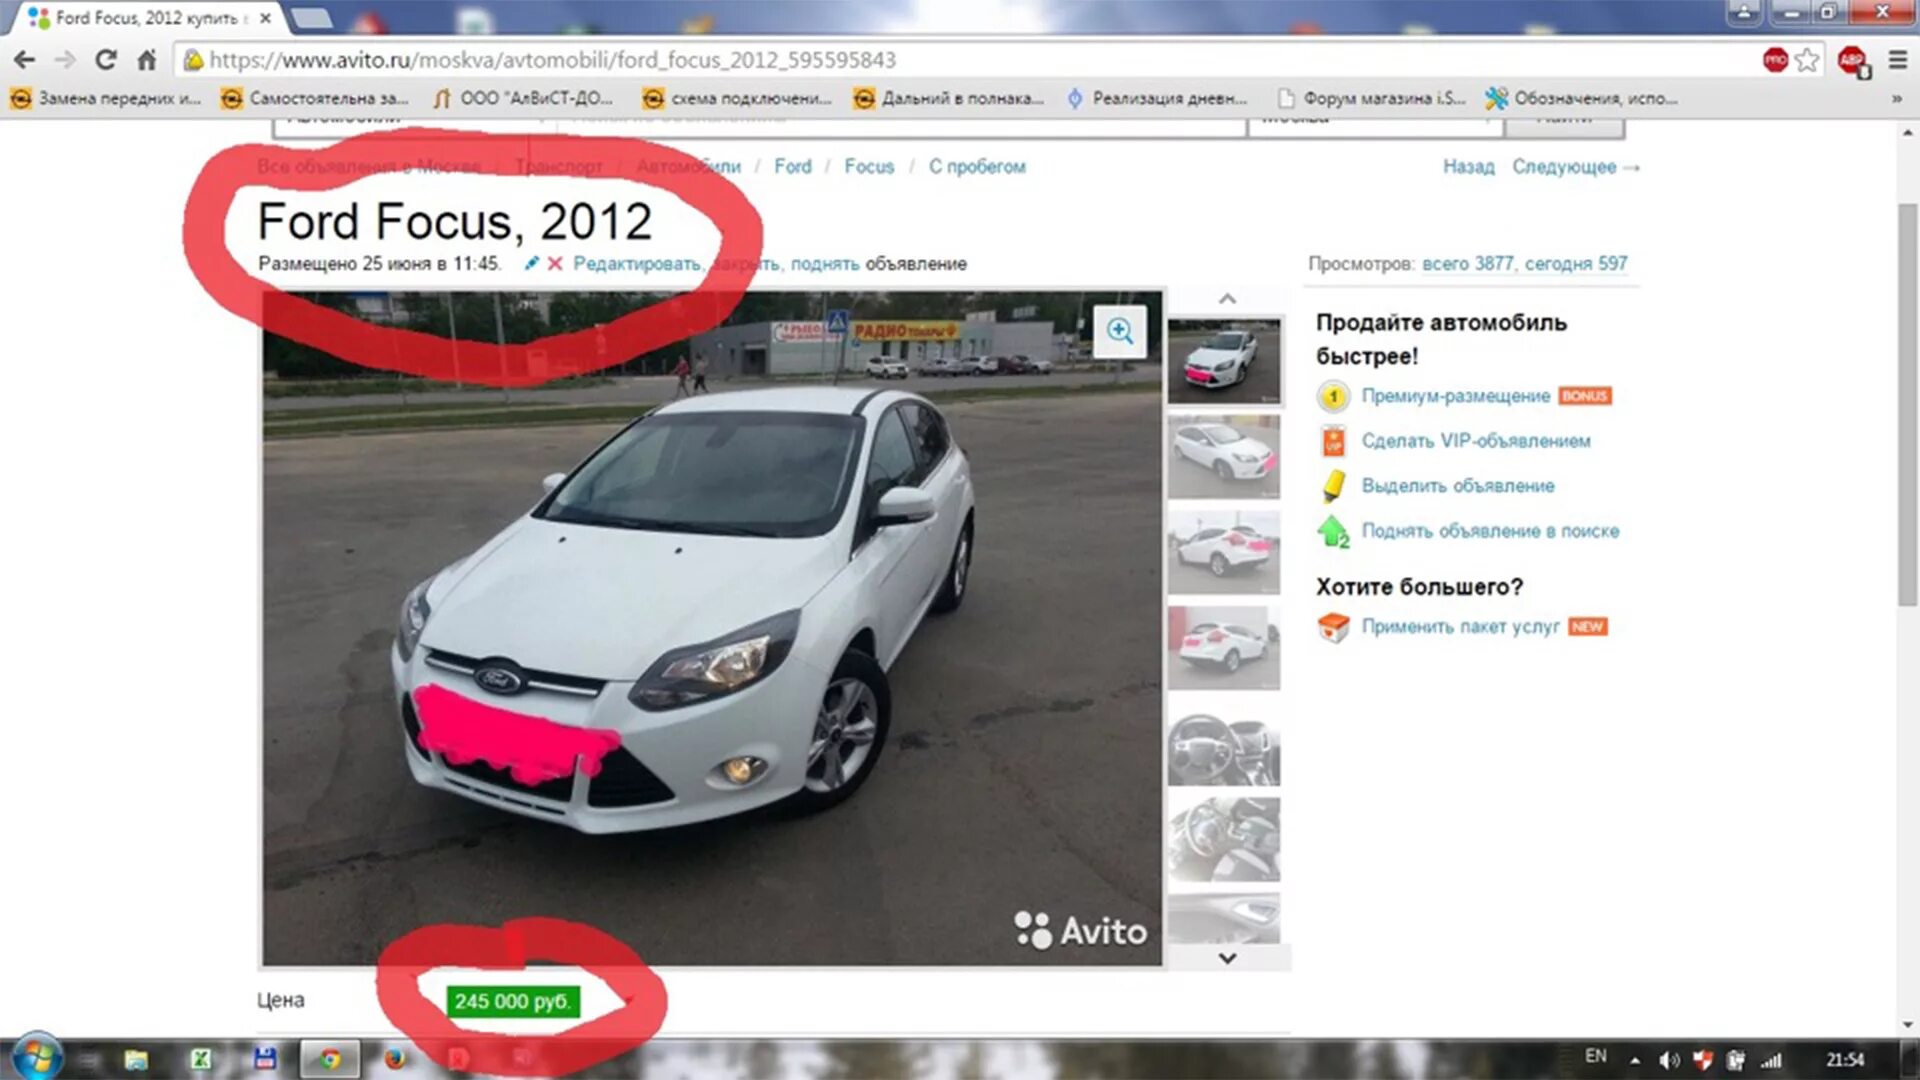Click the main Ford Focus photo
The width and height of the screenshot is (1920, 1080).
(x=712, y=628)
